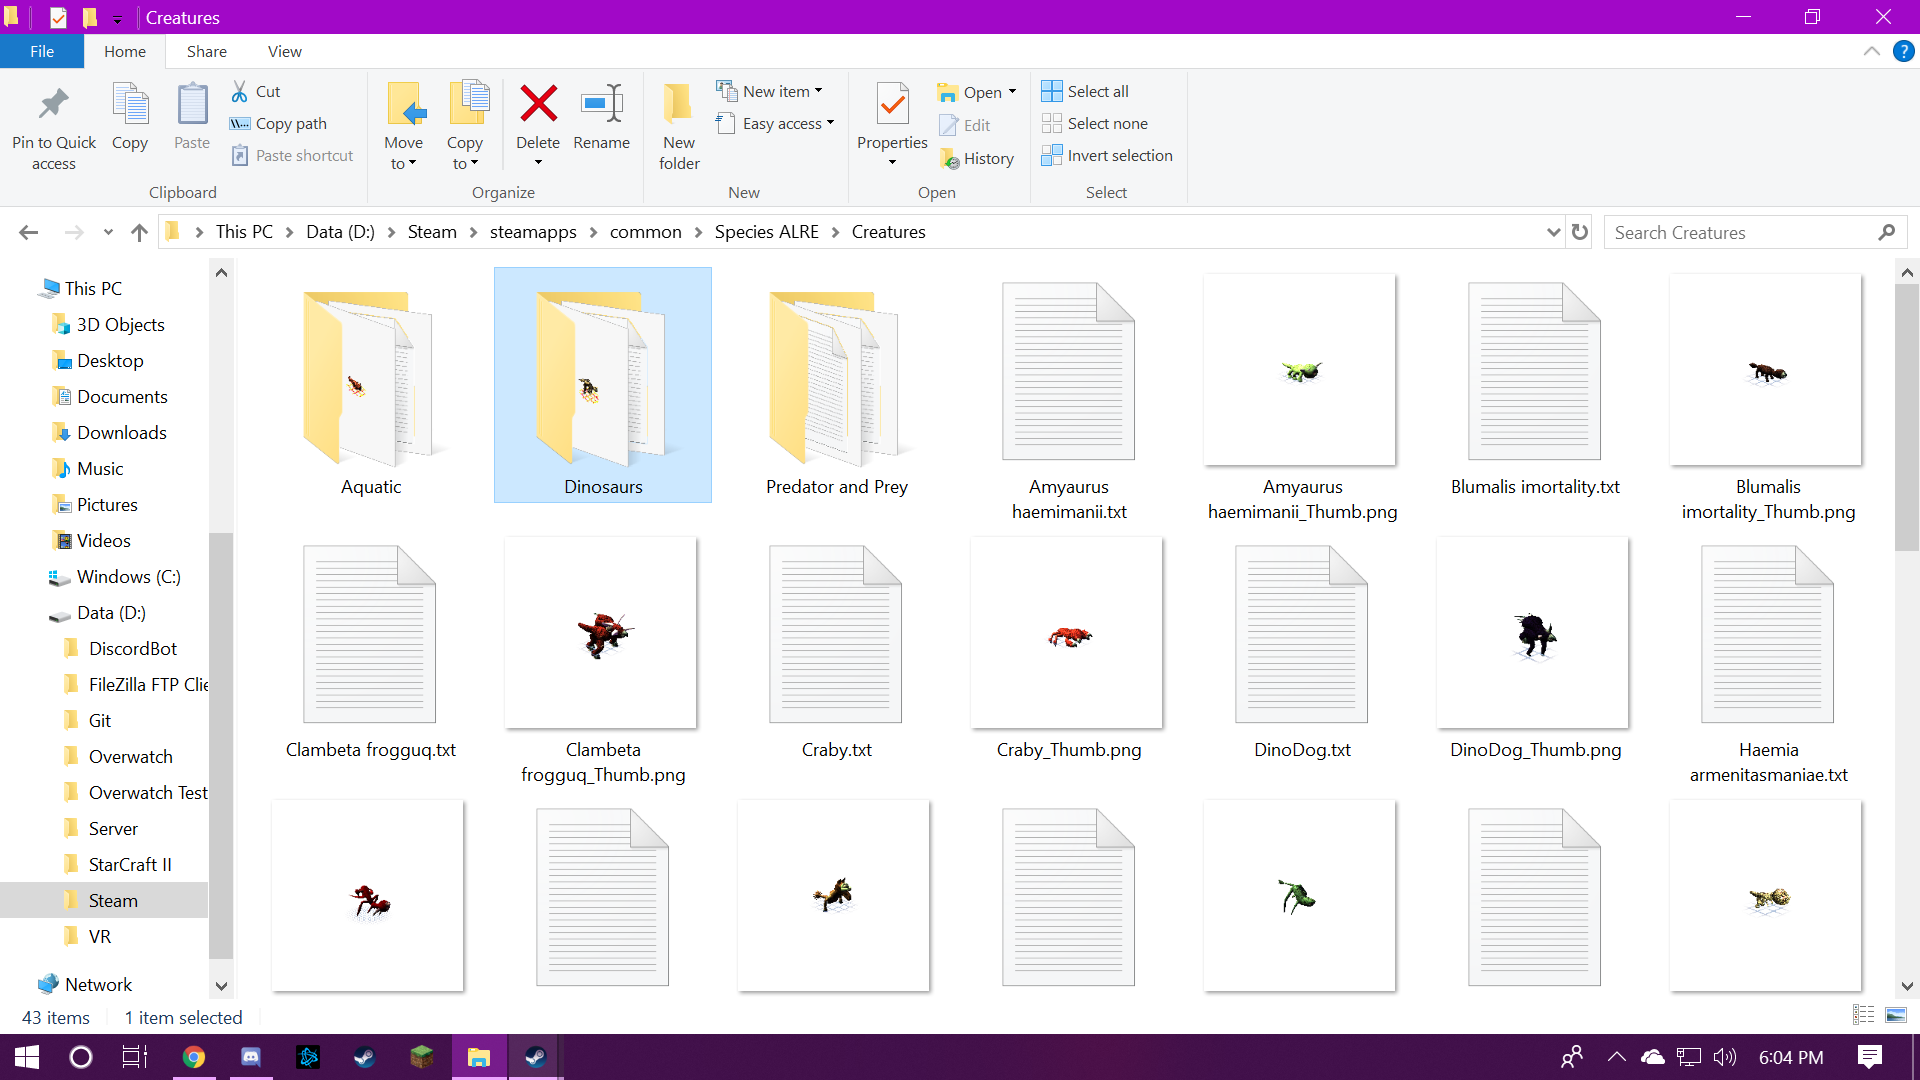
Task: Click the refresh button beside address bar
Action: pyautogui.click(x=1580, y=232)
